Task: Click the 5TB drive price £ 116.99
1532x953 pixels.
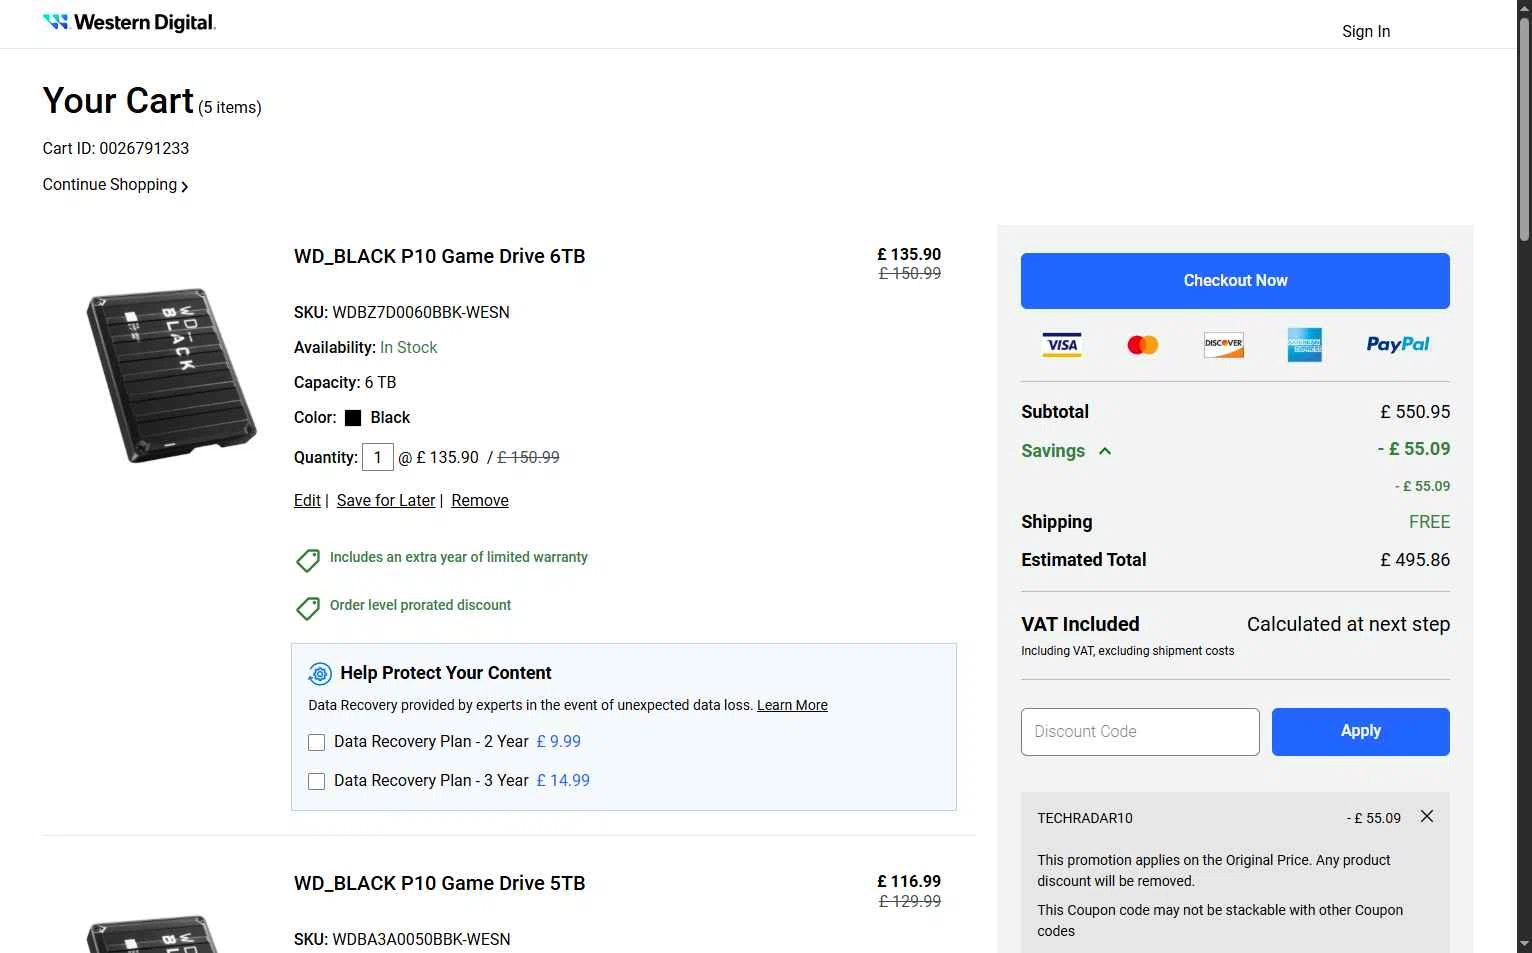Action: 909,882
